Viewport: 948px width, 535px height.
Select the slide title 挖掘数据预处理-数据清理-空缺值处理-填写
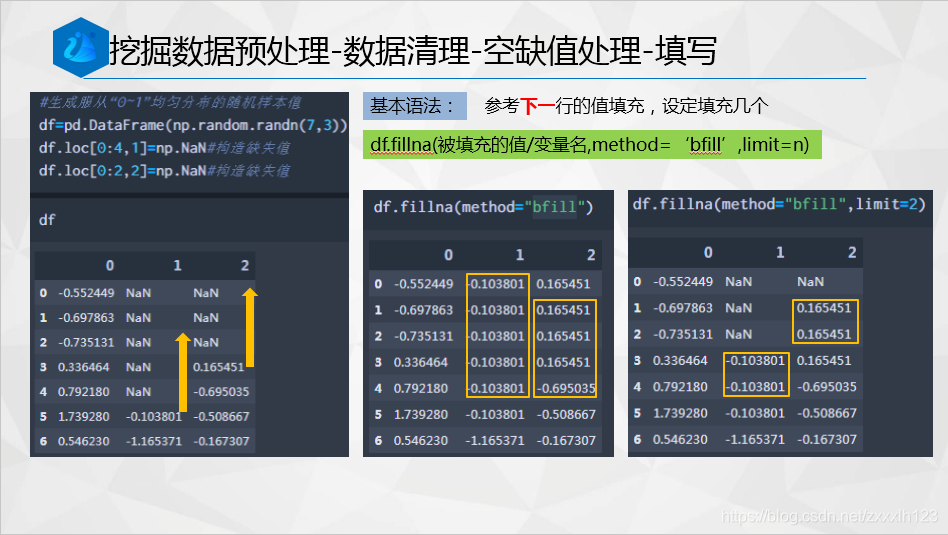[x=413, y=50]
